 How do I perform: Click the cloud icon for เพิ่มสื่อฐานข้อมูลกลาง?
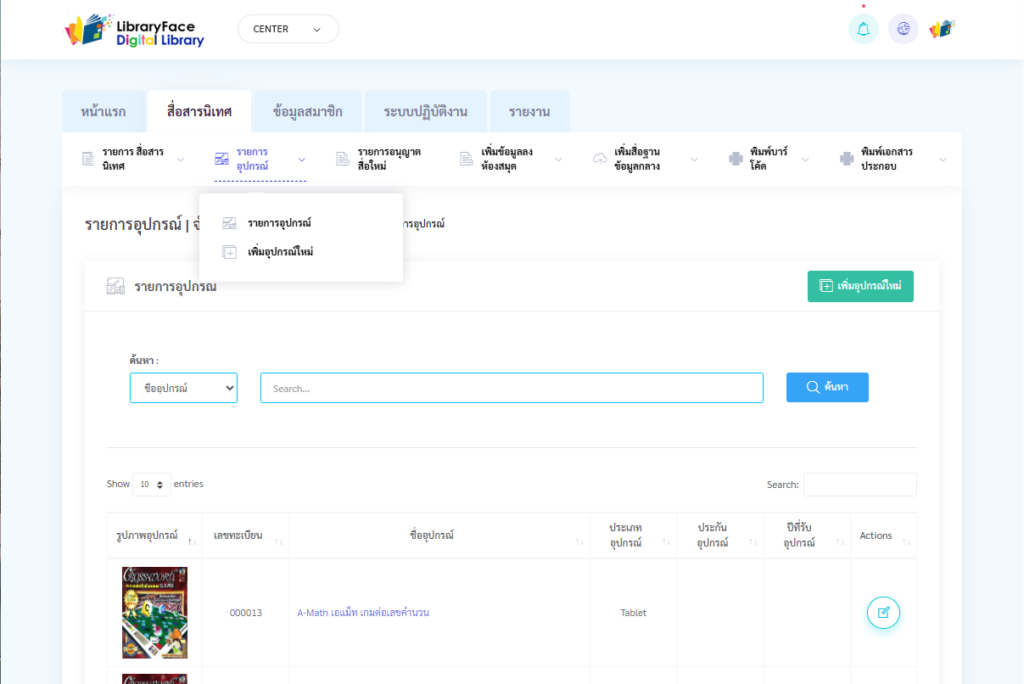pos(600,158)
